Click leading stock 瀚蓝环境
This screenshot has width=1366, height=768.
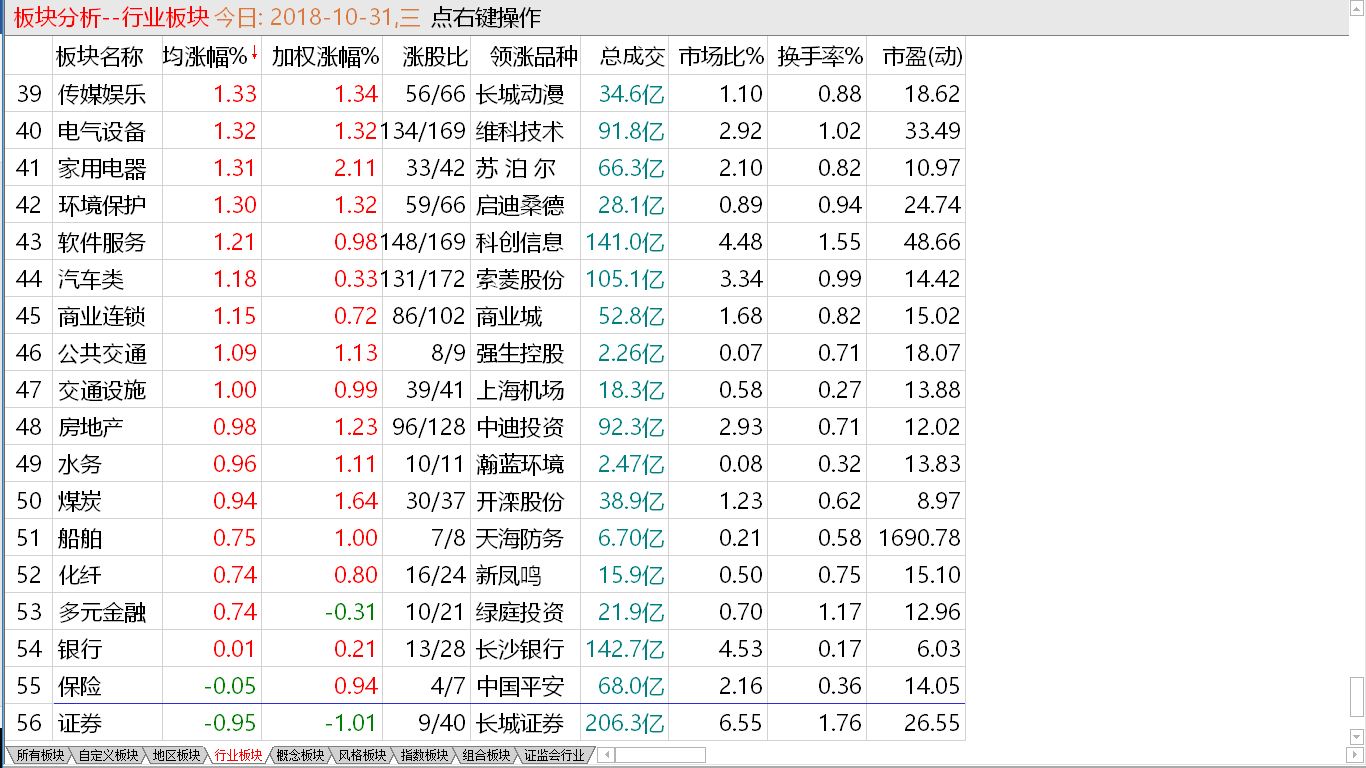[x=520, y=464]
